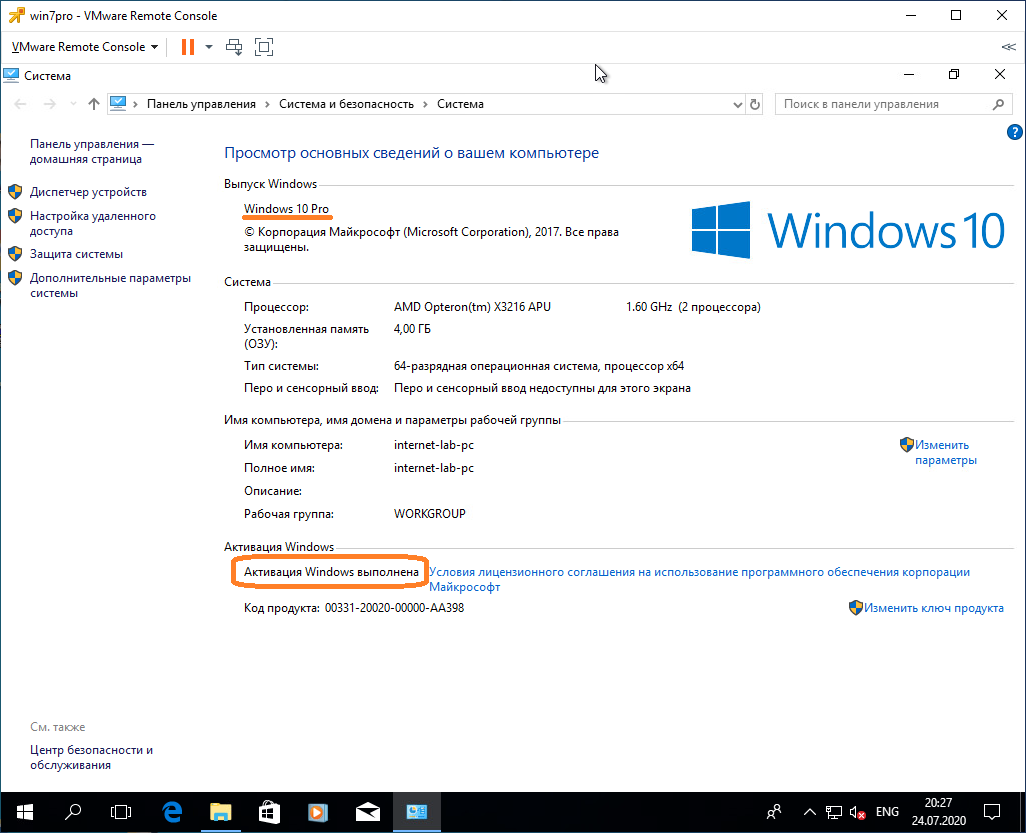This screenshot has width=1026, height=833.
Task: Open the Windows Start menu
Action: pos(25,812)
